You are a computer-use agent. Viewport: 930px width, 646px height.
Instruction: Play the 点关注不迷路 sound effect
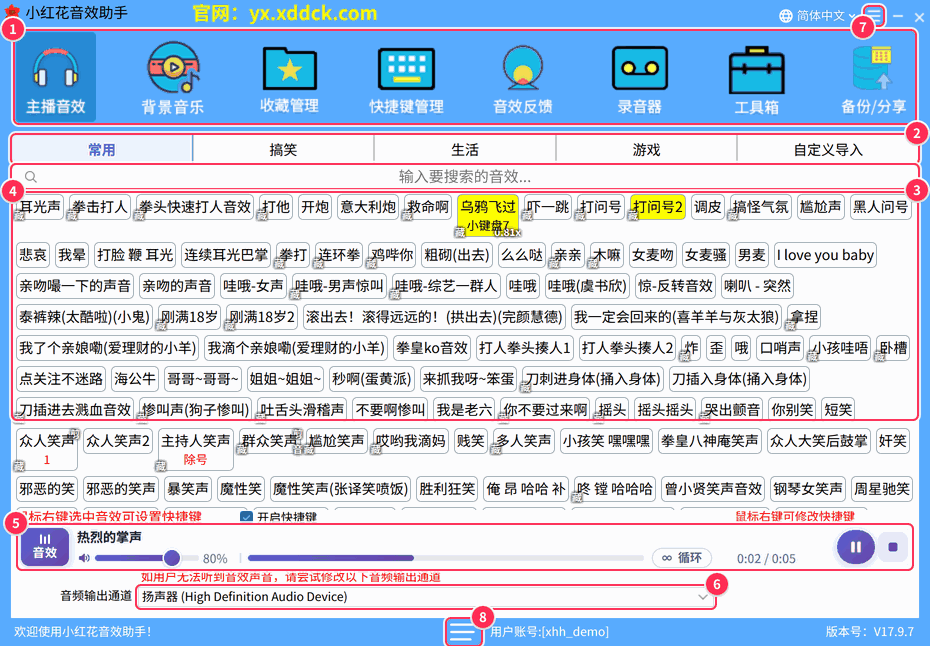pyautogui.click(x=61, y=378)
